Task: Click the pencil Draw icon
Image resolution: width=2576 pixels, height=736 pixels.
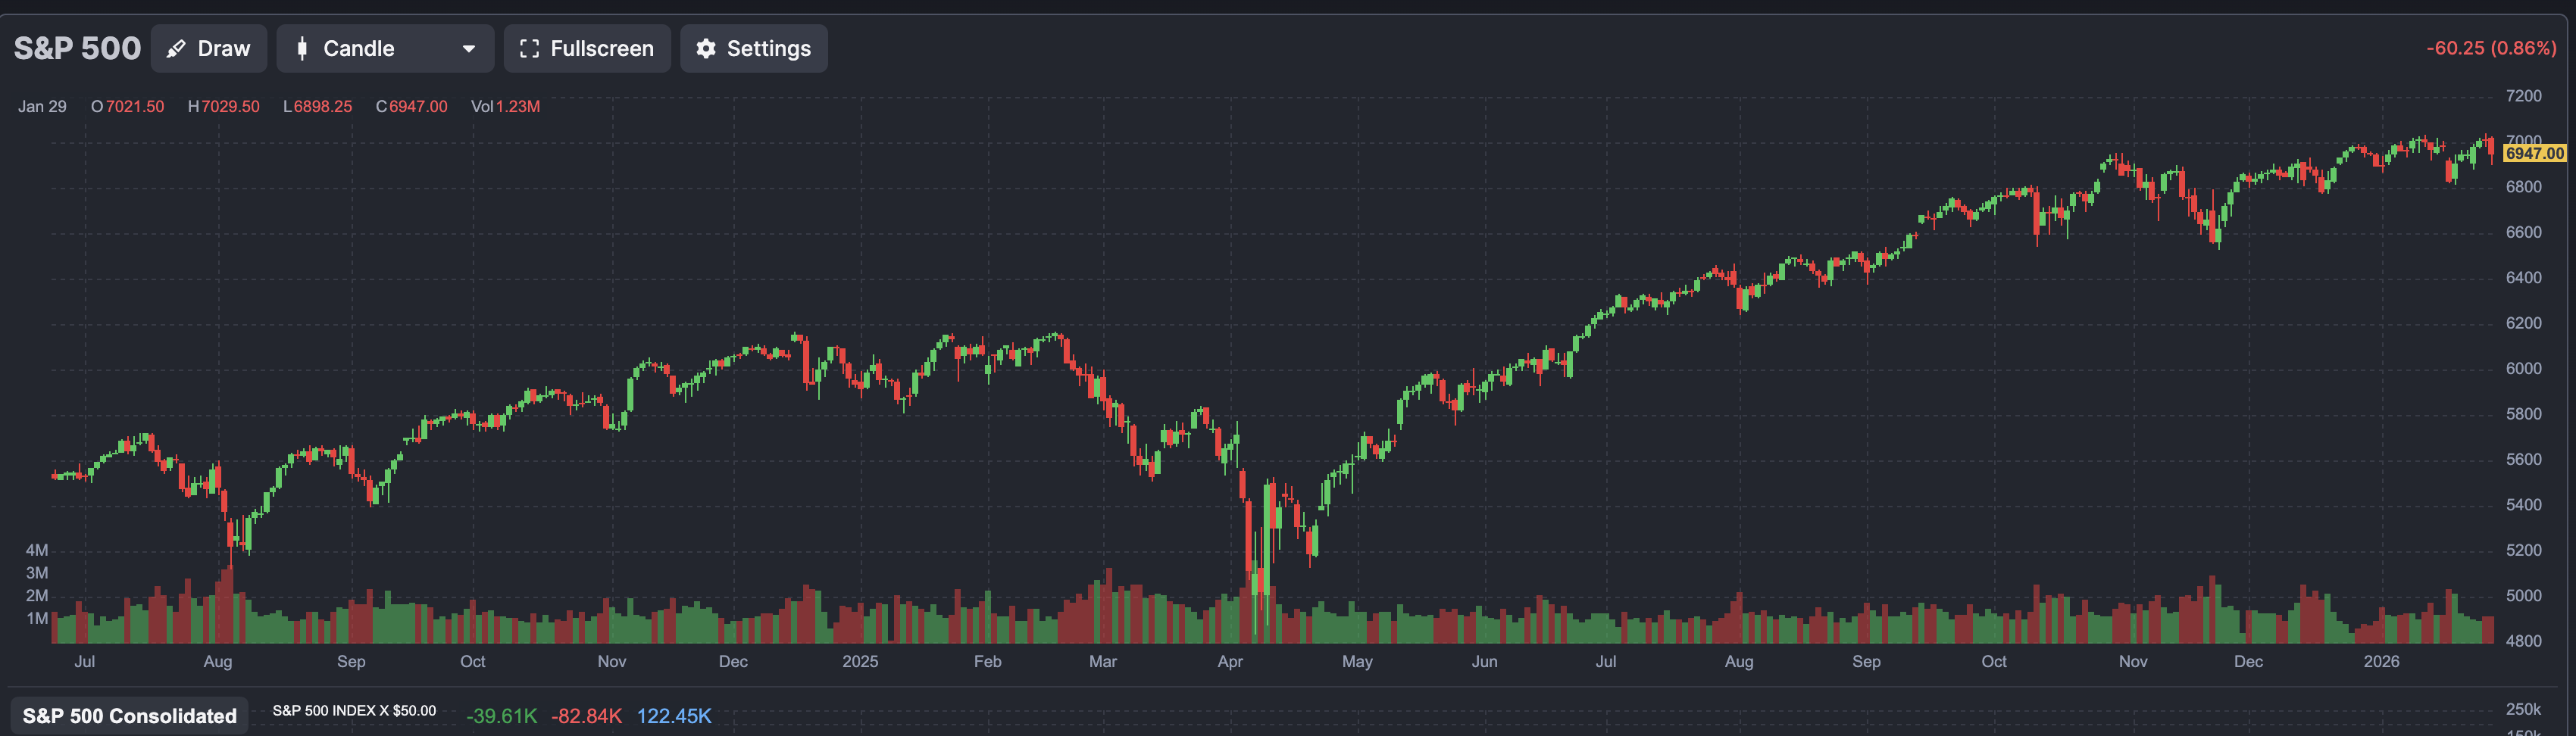Action: point(176,49)
